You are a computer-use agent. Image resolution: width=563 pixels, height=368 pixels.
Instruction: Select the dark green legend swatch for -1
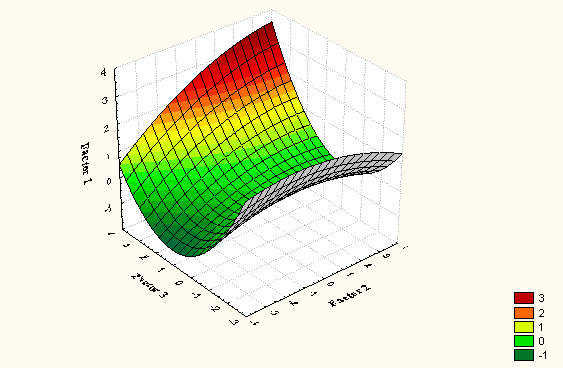(524, 355)
